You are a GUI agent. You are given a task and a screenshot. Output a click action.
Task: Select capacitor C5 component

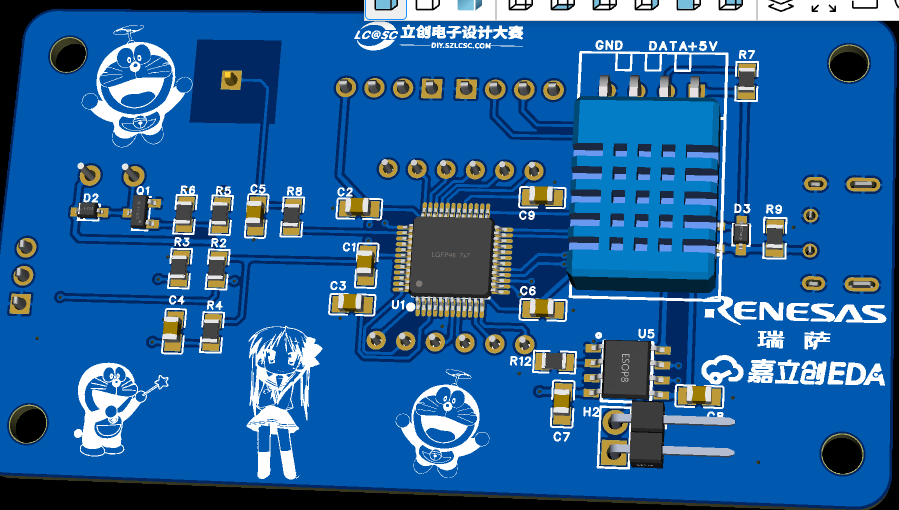coord(256,215)
